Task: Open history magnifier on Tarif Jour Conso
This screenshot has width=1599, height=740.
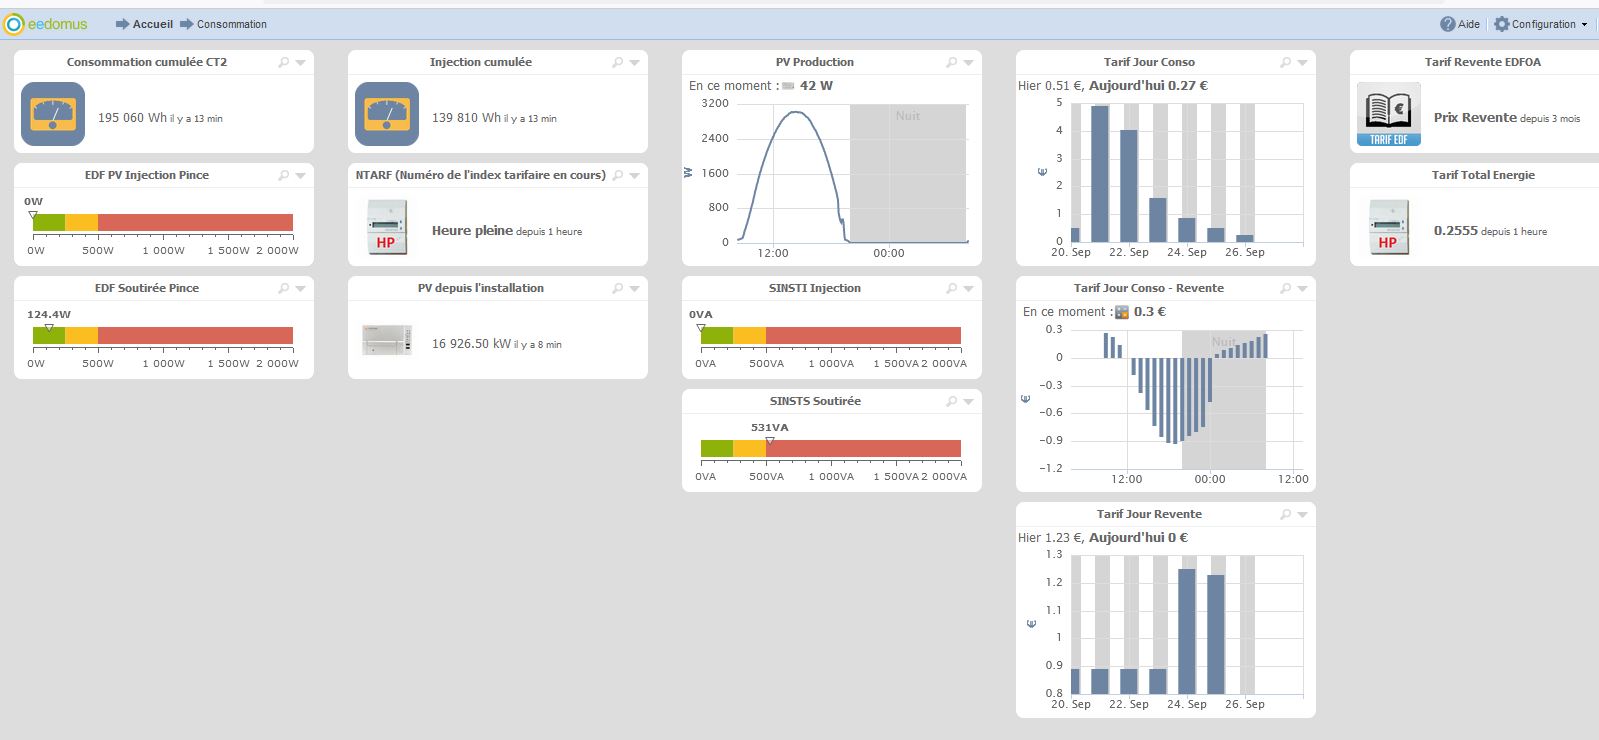Action: coord(1286,62)
